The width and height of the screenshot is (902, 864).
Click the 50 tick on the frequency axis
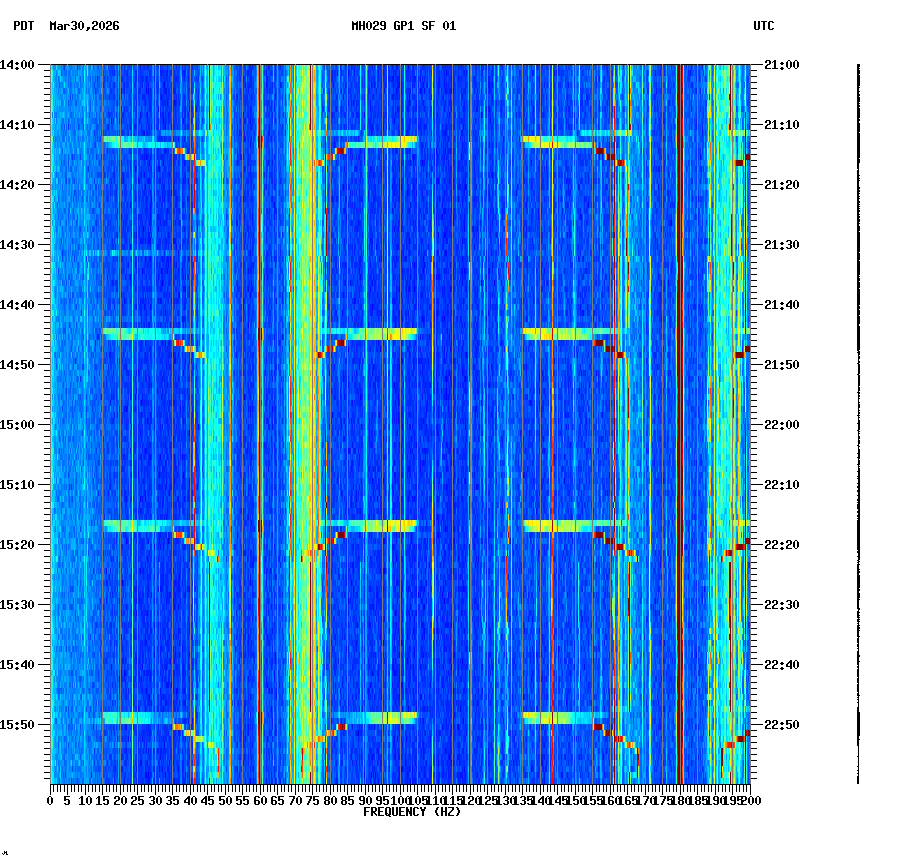coord(225,800)
